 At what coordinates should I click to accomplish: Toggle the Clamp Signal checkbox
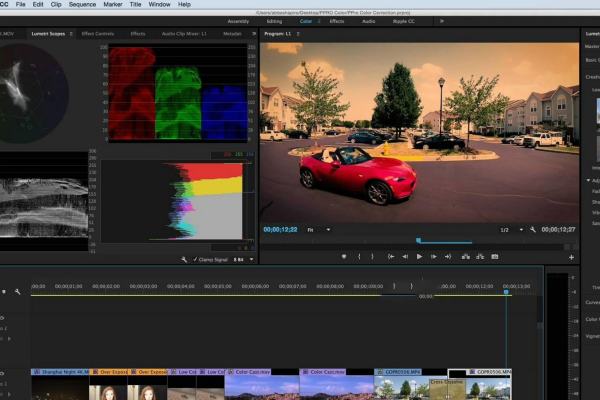194,259
